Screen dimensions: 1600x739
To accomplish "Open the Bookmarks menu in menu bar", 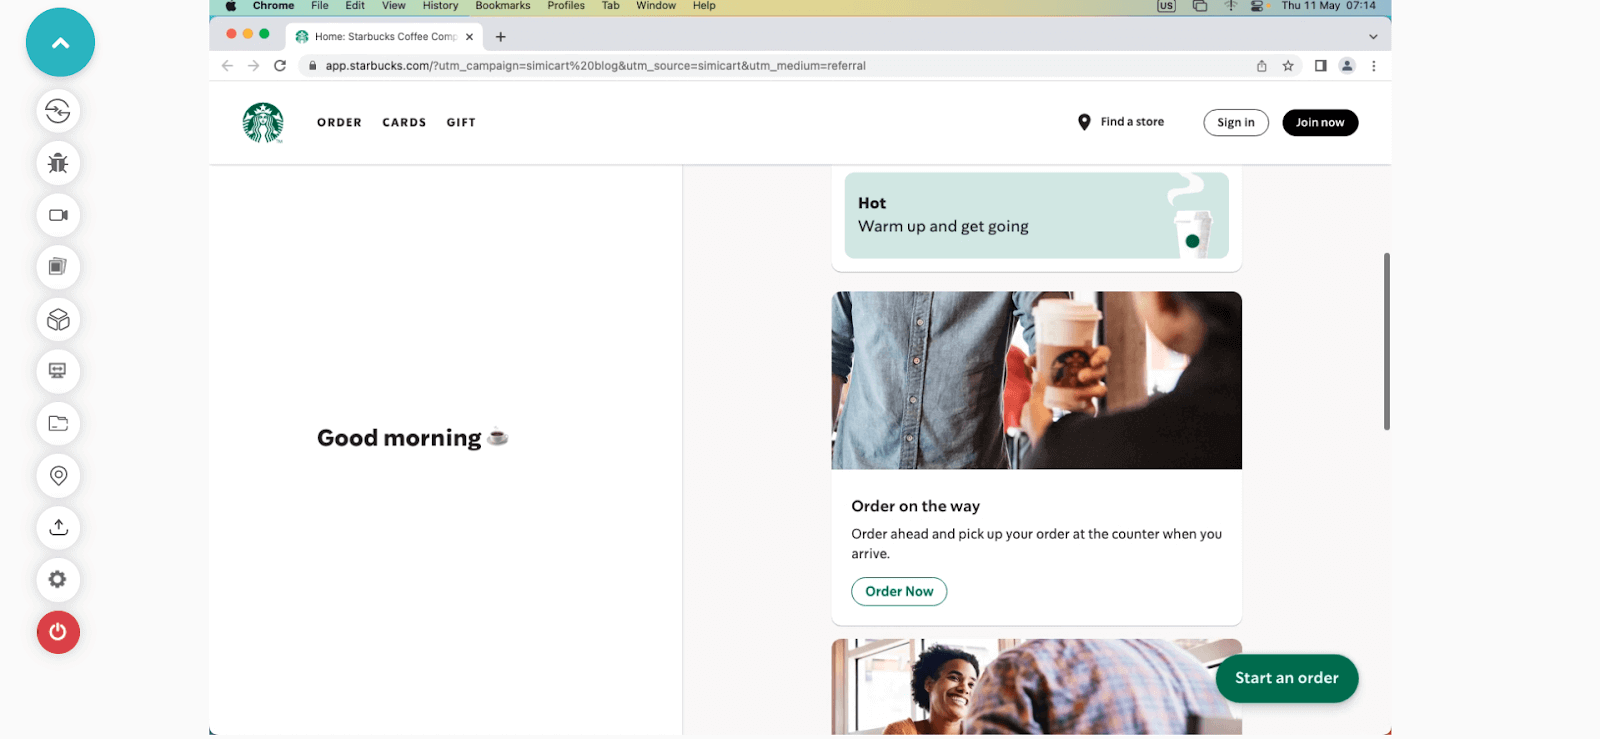I will point(502,6).
